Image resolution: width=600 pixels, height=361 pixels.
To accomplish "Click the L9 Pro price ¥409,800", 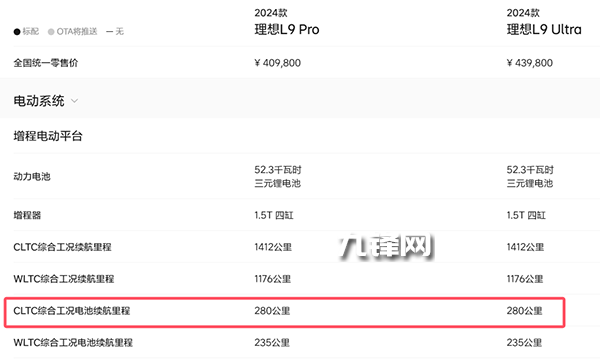I will tap(278, 63).
